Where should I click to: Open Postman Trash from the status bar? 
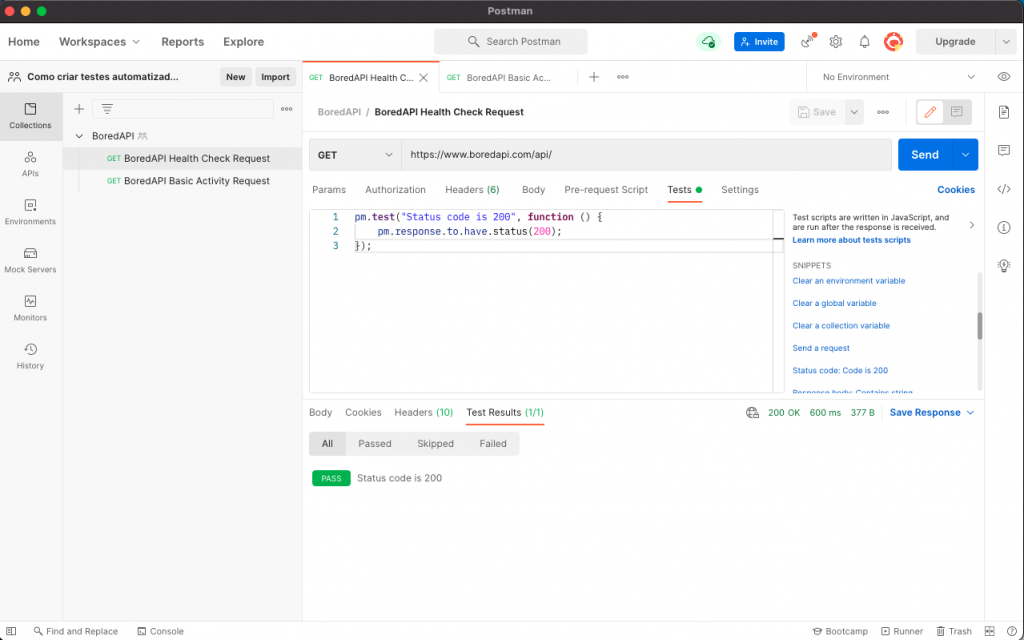(x=955, y=631)
